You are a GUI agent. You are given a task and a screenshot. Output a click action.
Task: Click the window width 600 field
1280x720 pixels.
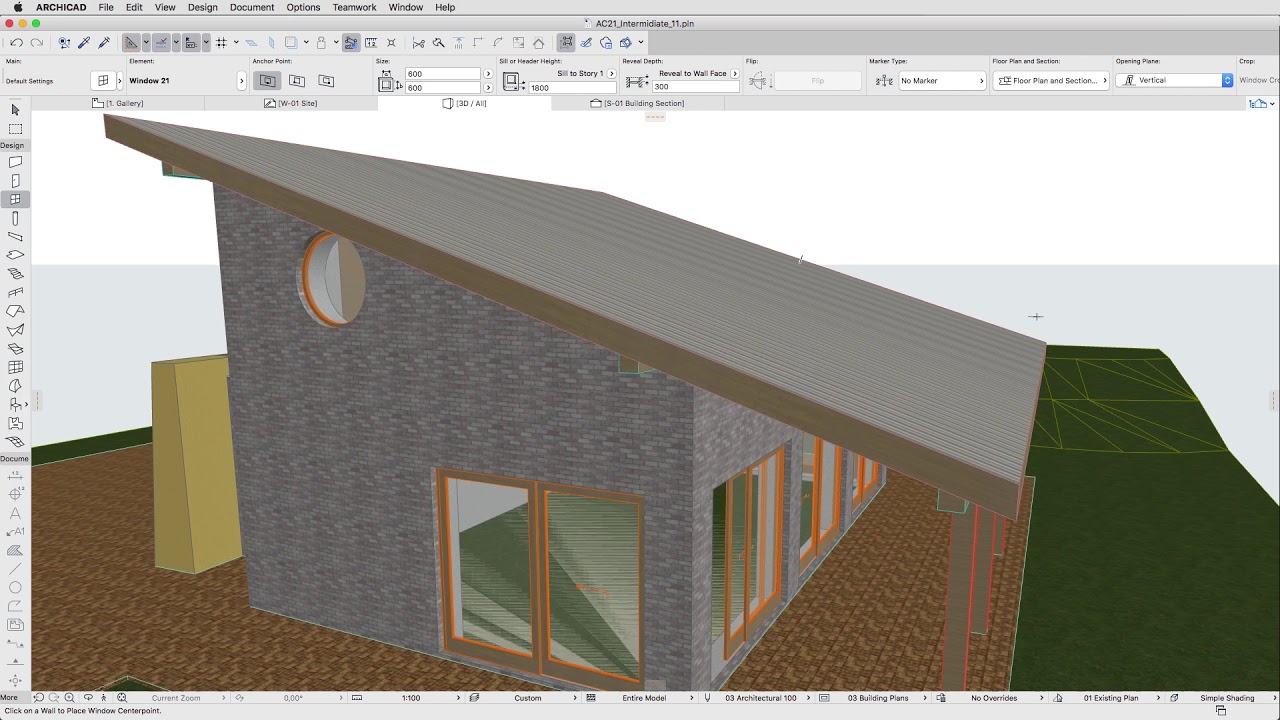click(x=443, y=73)
